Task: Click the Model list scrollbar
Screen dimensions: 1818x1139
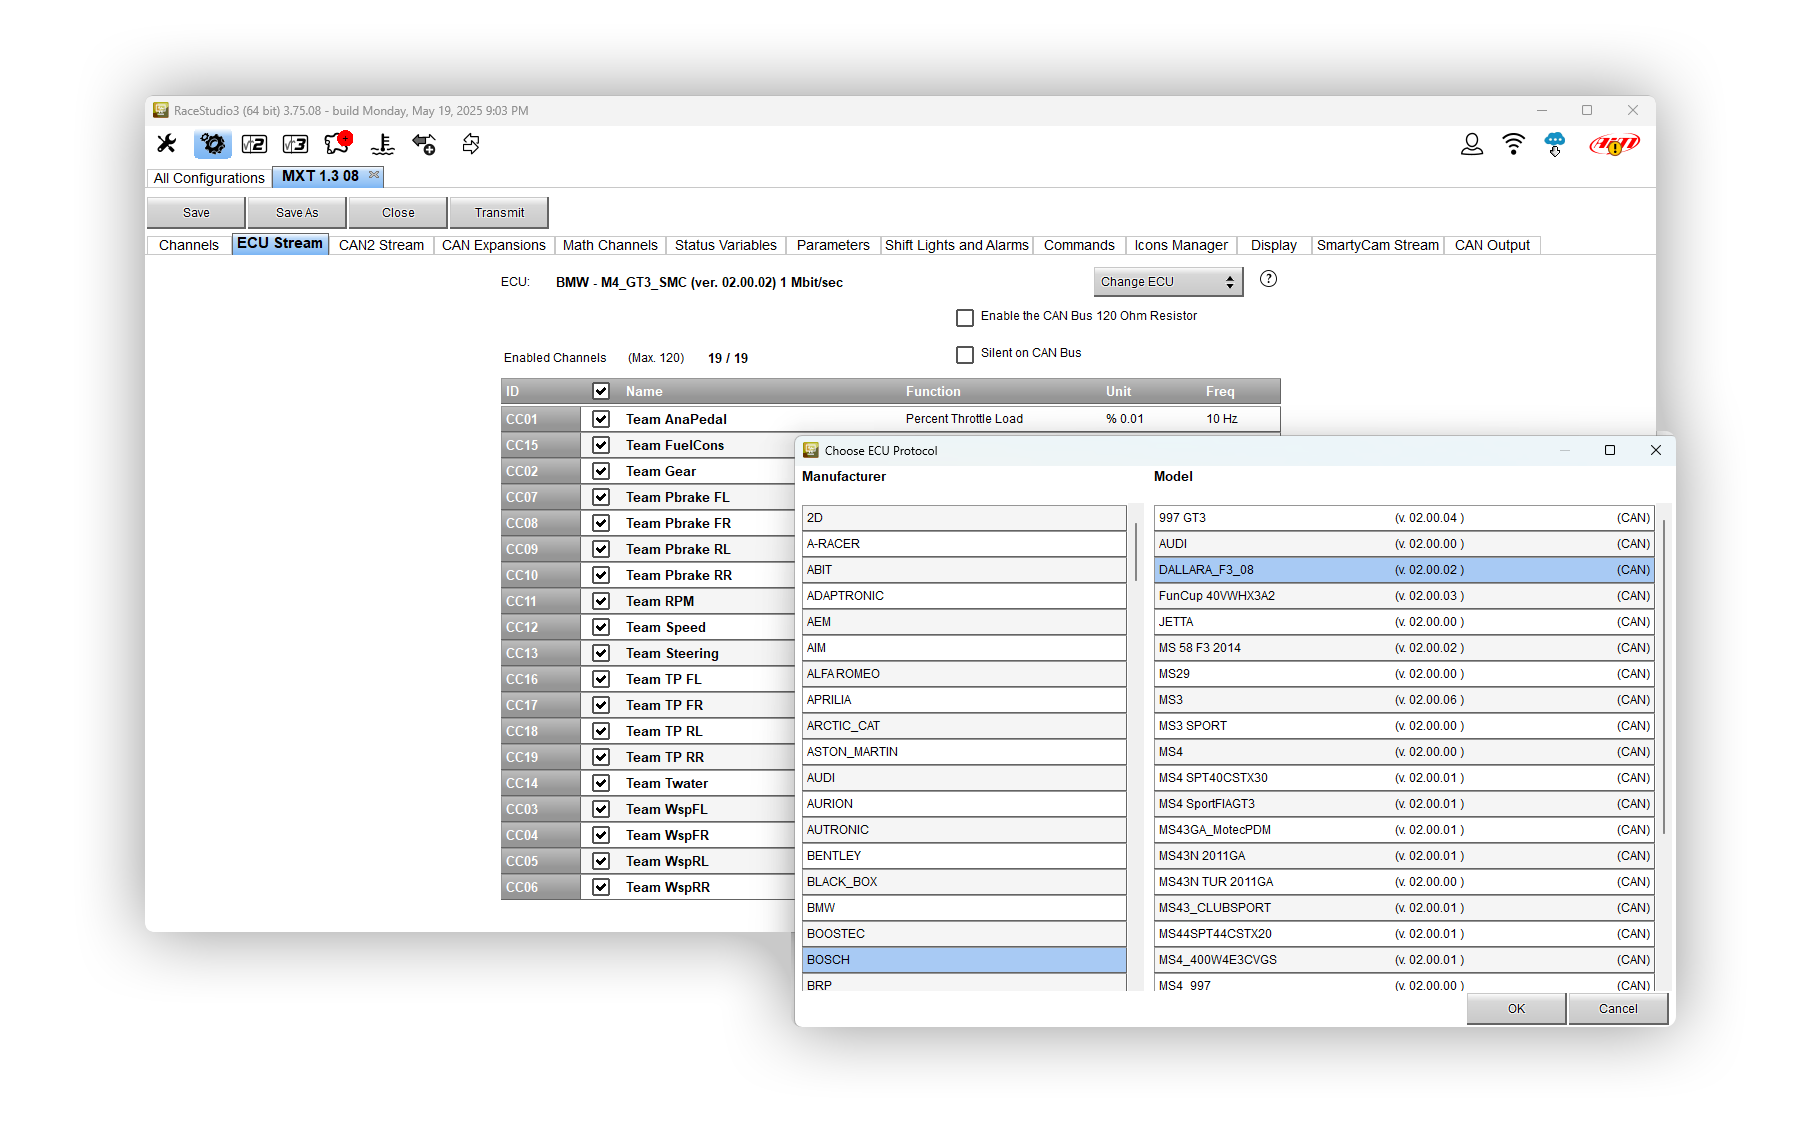Action: click(x=1664, y=677)
